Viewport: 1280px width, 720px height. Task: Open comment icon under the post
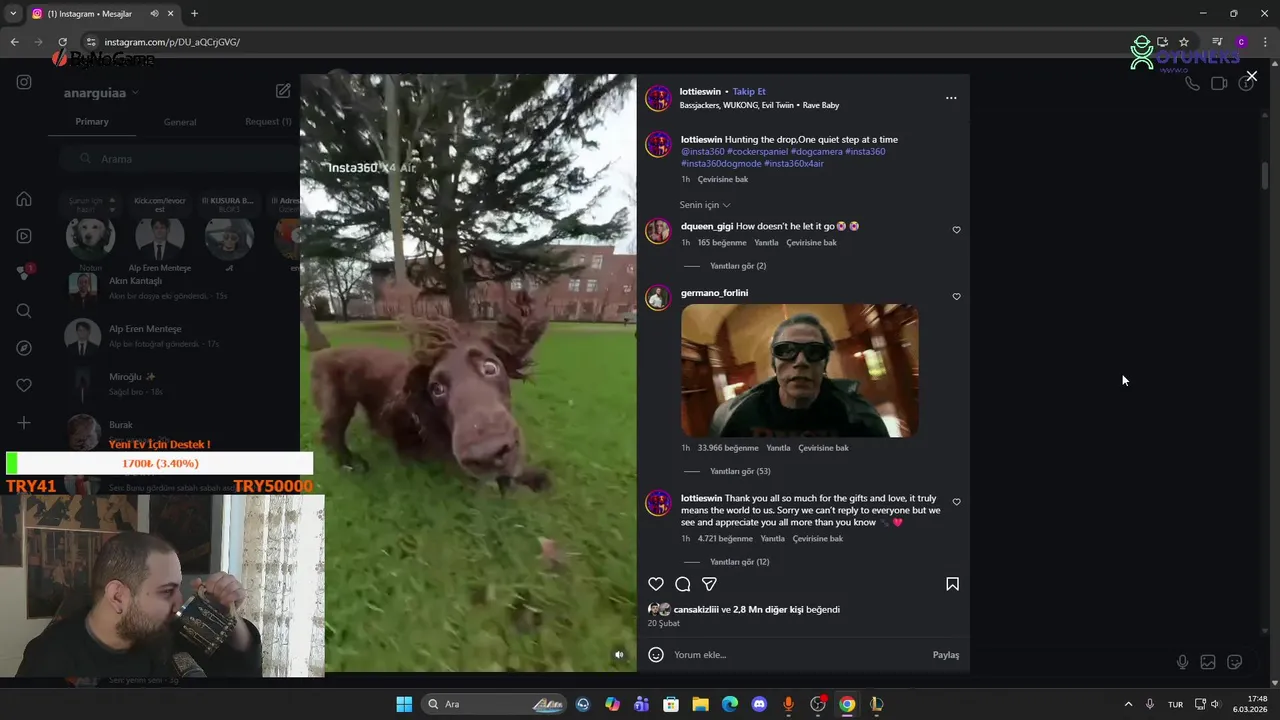[683, 584]
